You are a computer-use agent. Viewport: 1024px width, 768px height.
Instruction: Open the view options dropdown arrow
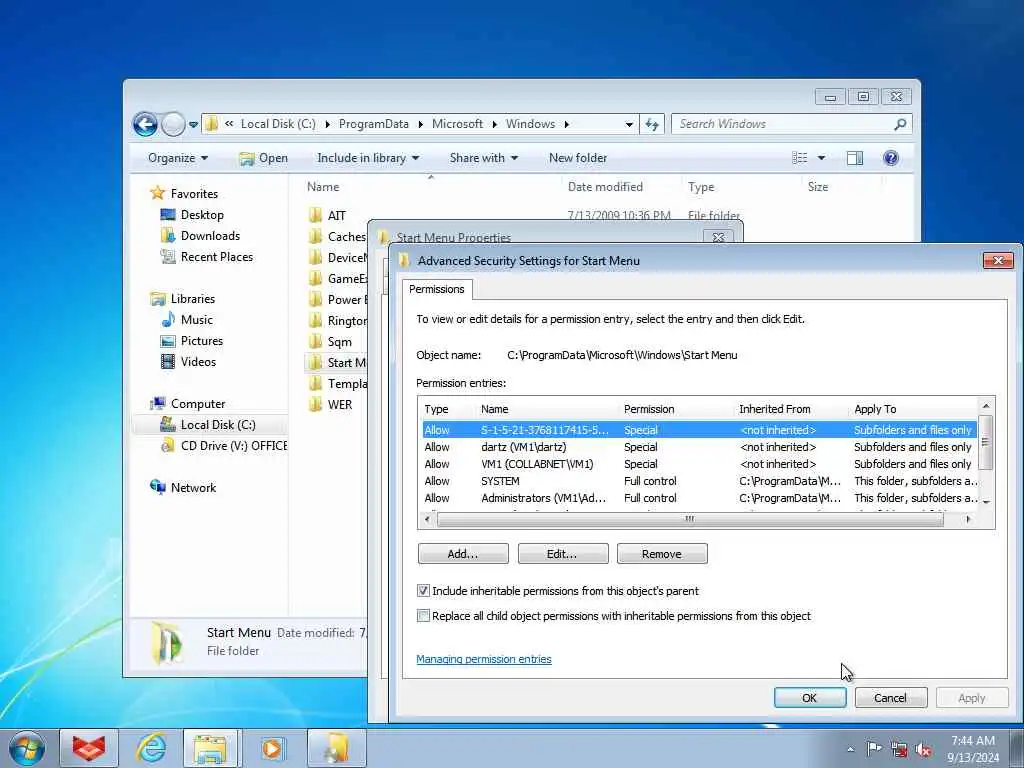pyautogui.click(x=822, y=158)
